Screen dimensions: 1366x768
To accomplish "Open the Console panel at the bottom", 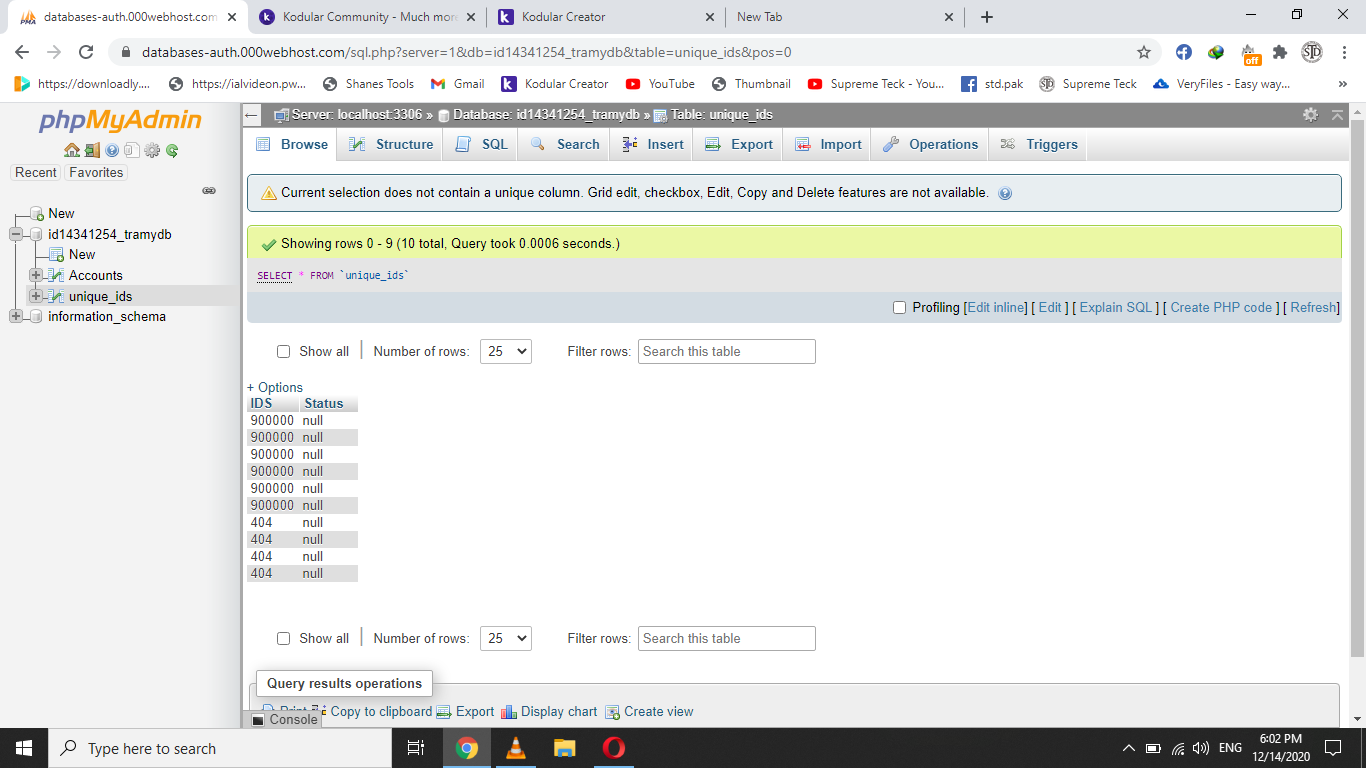I will [x=290, y=719].
